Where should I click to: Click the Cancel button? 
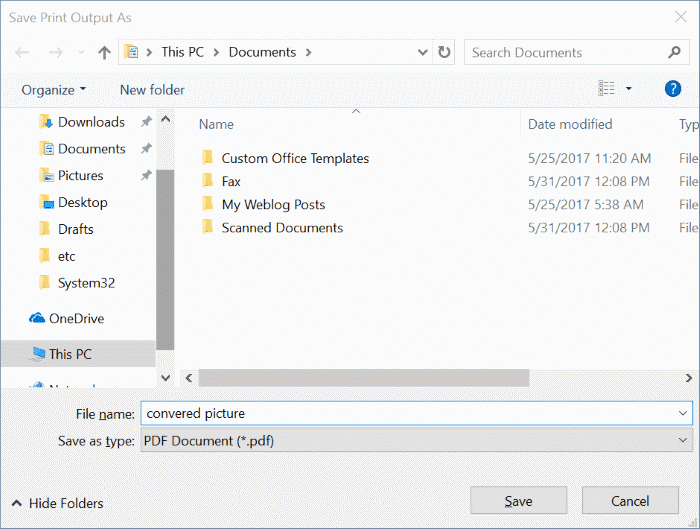click(630, 501)
